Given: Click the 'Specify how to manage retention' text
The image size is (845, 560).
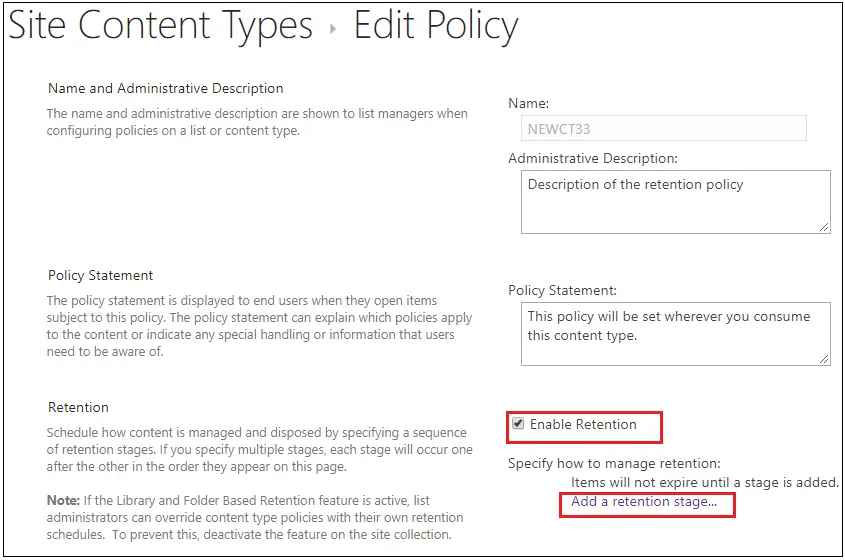Looking at the screenshot, I should 614,463.
